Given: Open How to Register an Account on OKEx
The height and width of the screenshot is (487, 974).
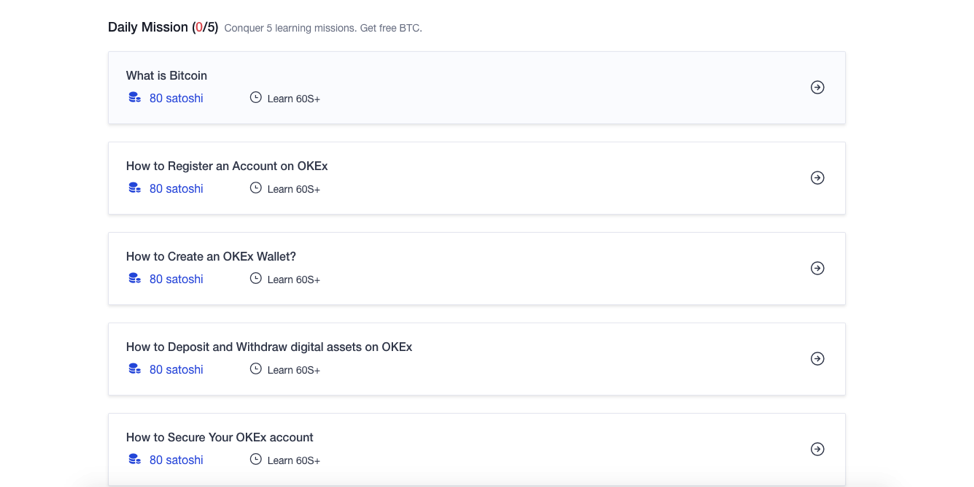Looking at the screenshot, I should tap(226, 166).
